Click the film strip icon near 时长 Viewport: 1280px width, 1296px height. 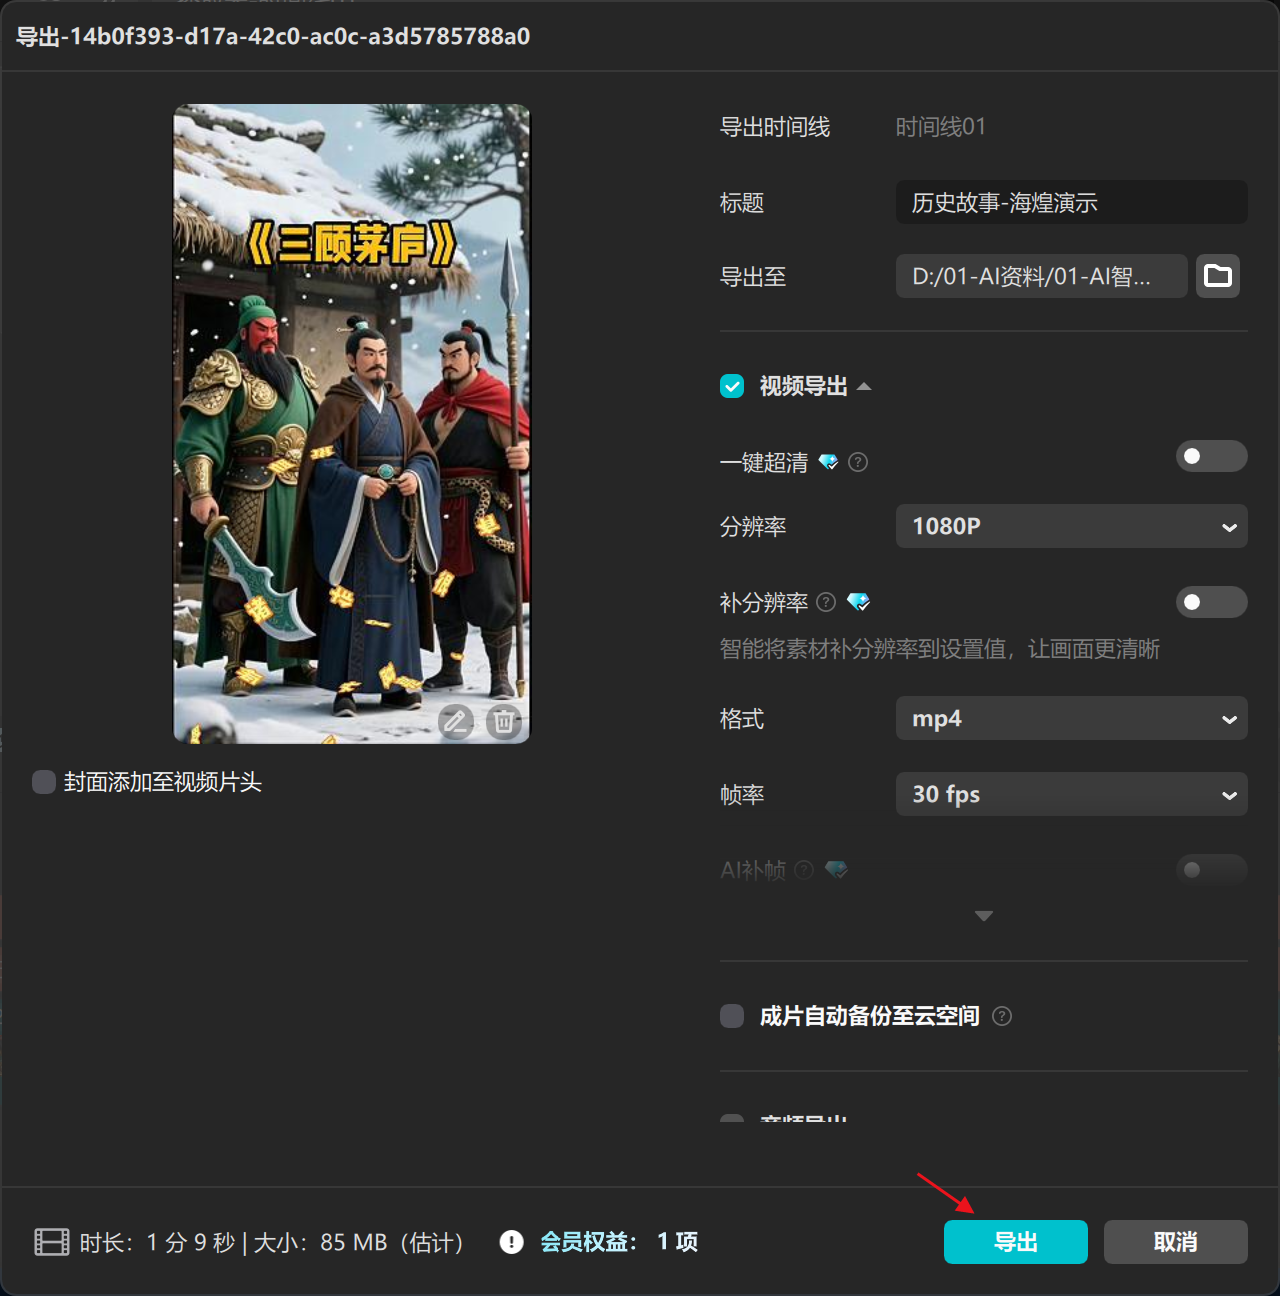[x=50, y=1242]
